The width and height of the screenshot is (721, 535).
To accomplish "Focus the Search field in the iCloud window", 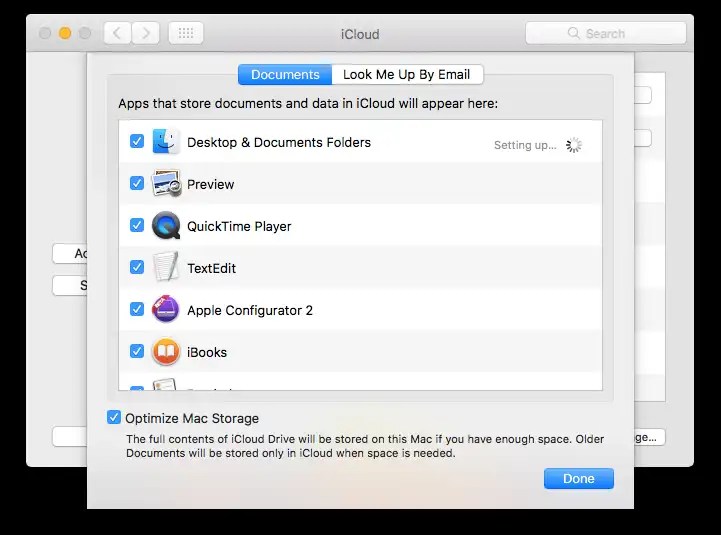I will coord(606,33).
